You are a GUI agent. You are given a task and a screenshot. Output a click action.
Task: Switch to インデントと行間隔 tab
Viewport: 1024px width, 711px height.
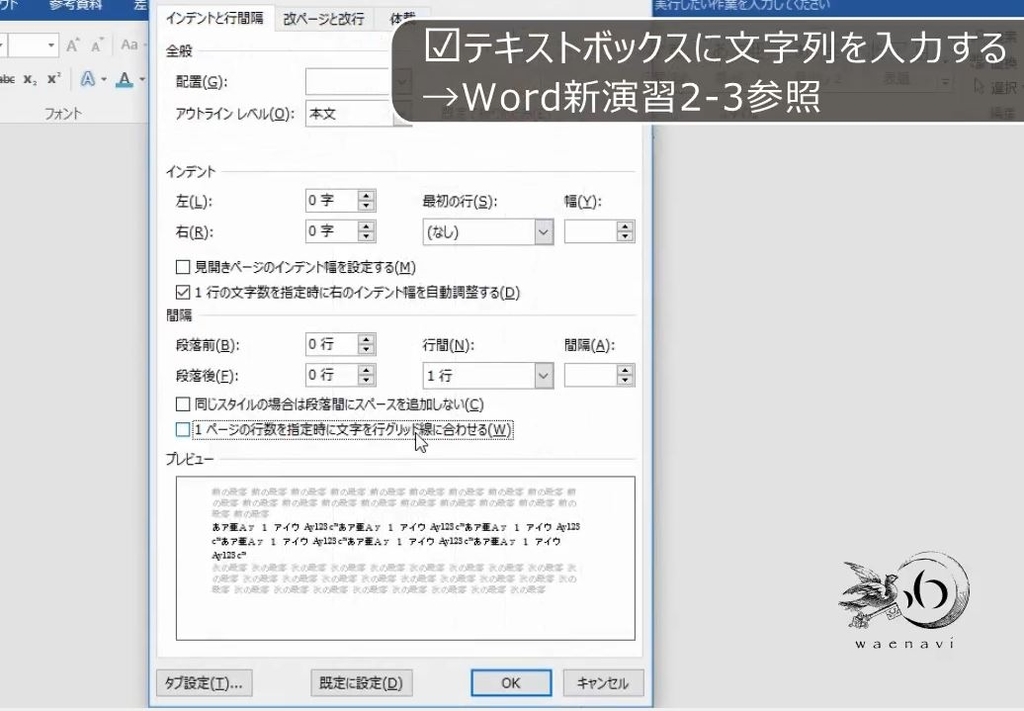(214, 18)
